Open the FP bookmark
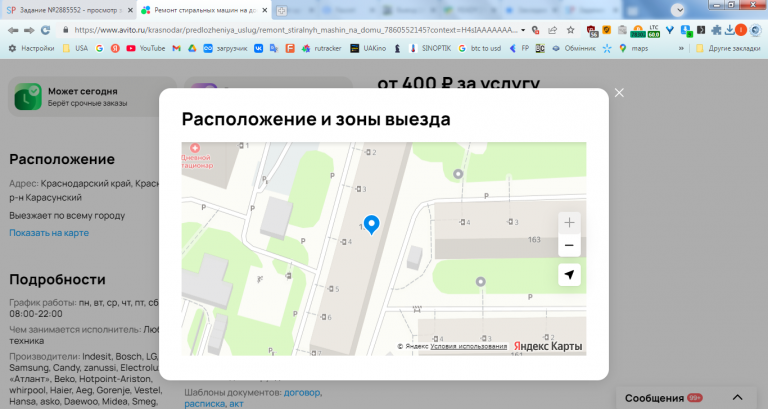This screenshot has width=768, height=409. (519, 48)
